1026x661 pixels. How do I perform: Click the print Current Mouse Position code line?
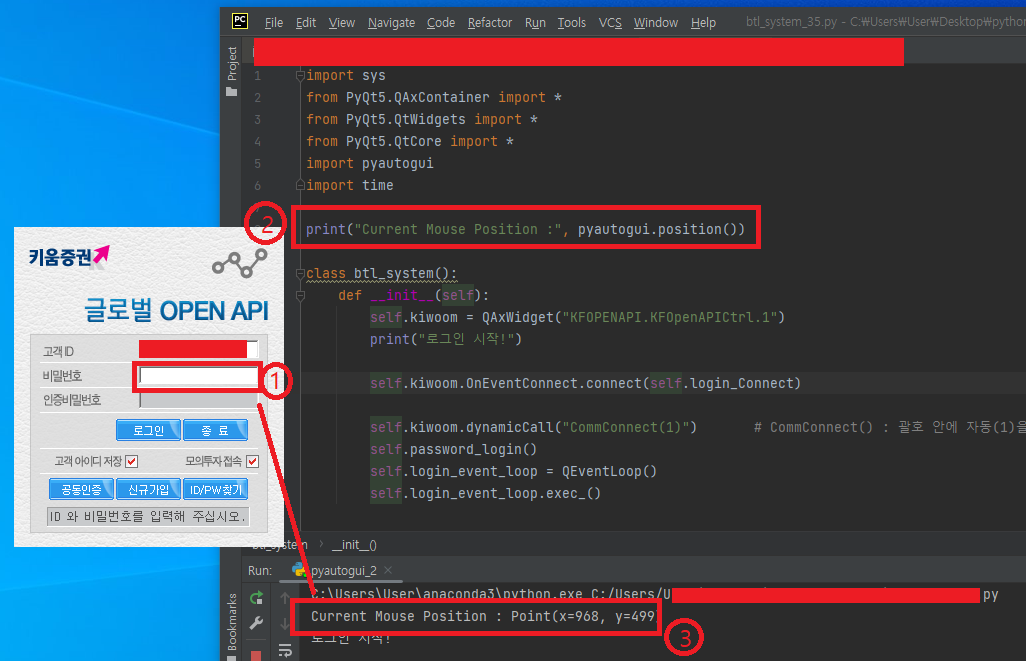coord(525,229)
